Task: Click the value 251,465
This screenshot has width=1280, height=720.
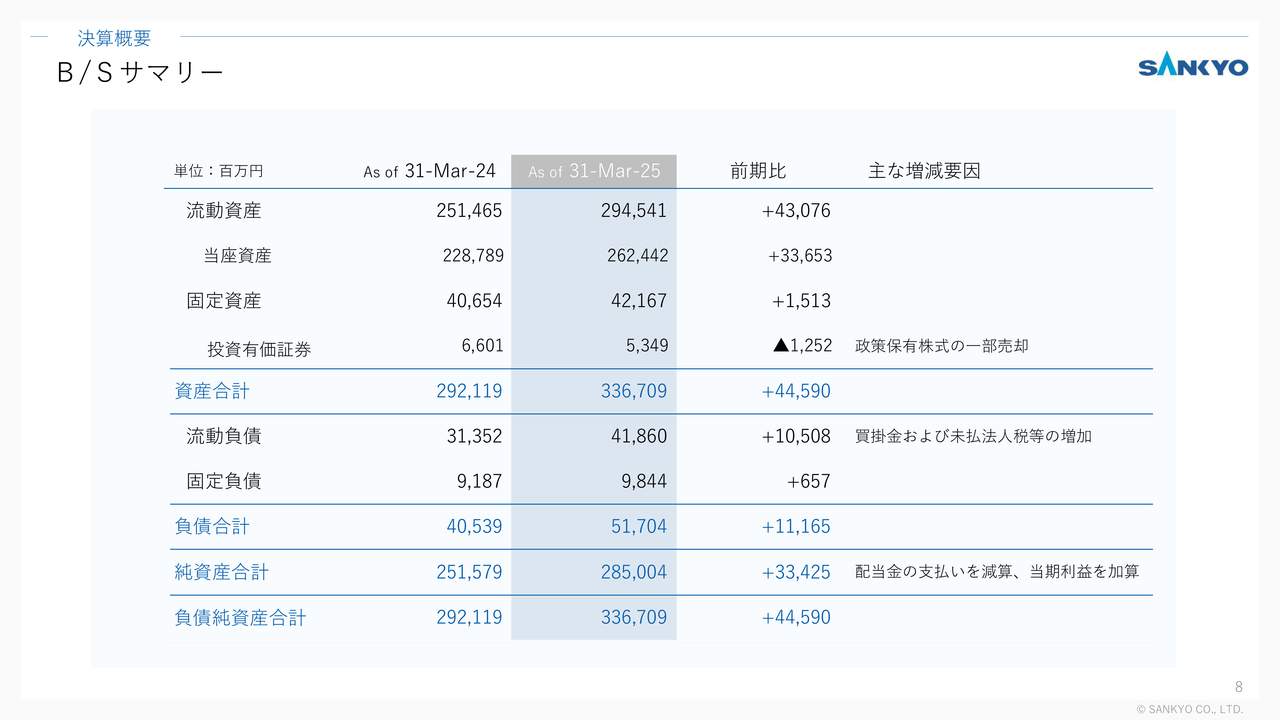Action: point(469,211)
